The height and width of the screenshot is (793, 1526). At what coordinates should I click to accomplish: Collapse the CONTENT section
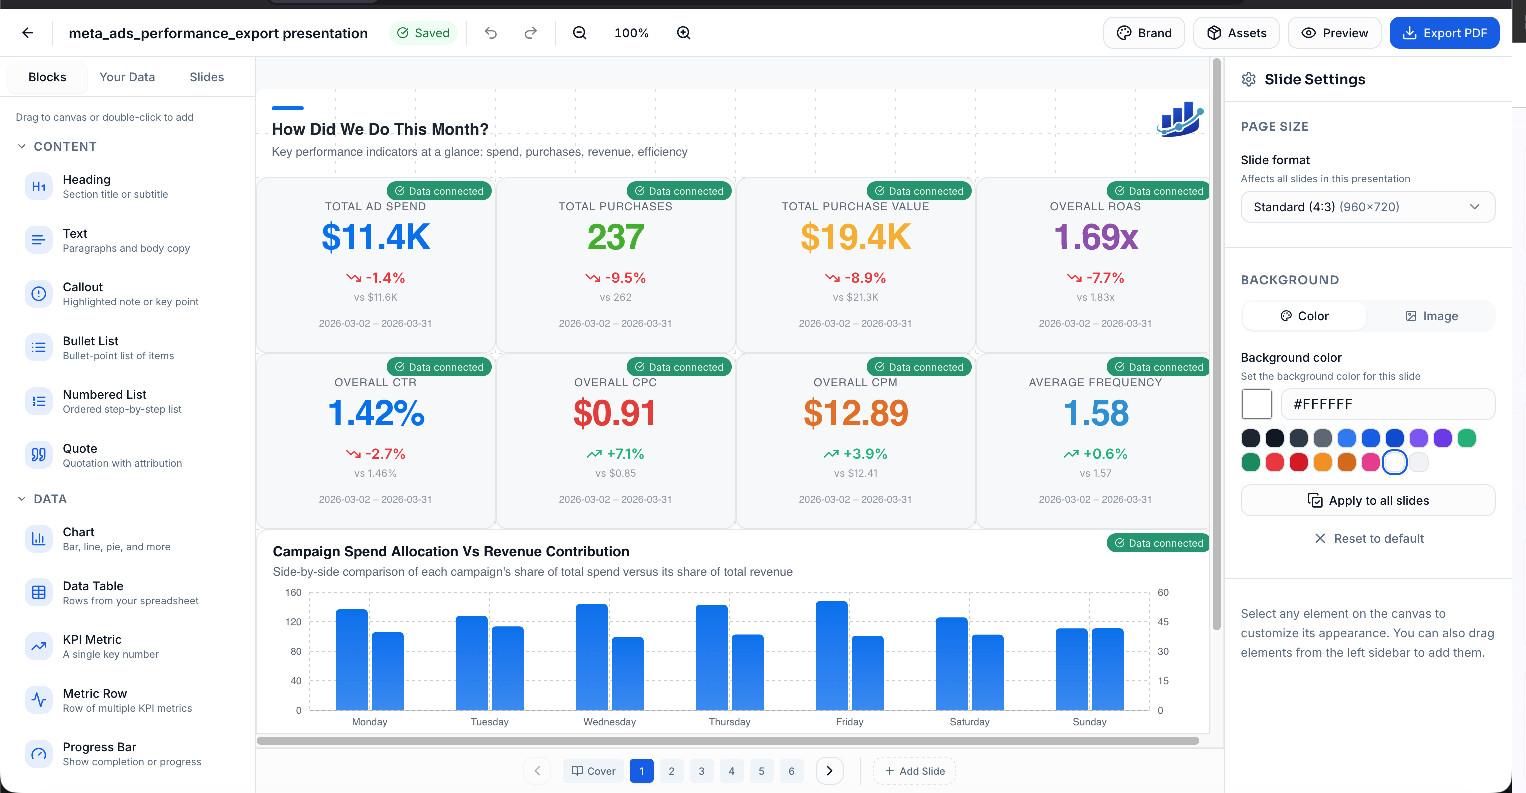23,146
